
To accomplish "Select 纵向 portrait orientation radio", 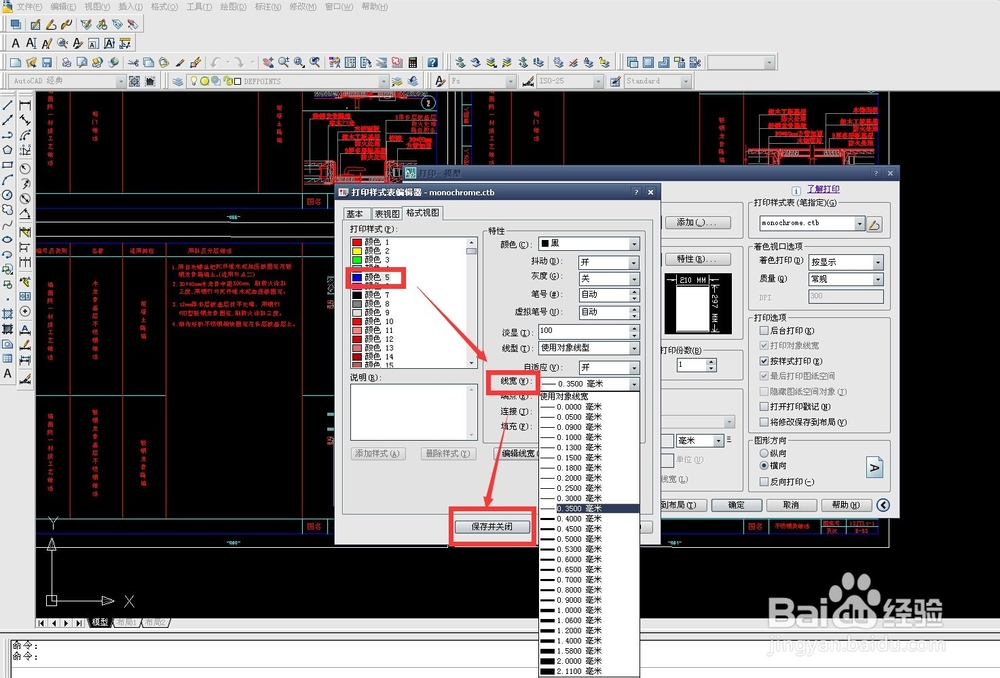I will tap(764, 452).
